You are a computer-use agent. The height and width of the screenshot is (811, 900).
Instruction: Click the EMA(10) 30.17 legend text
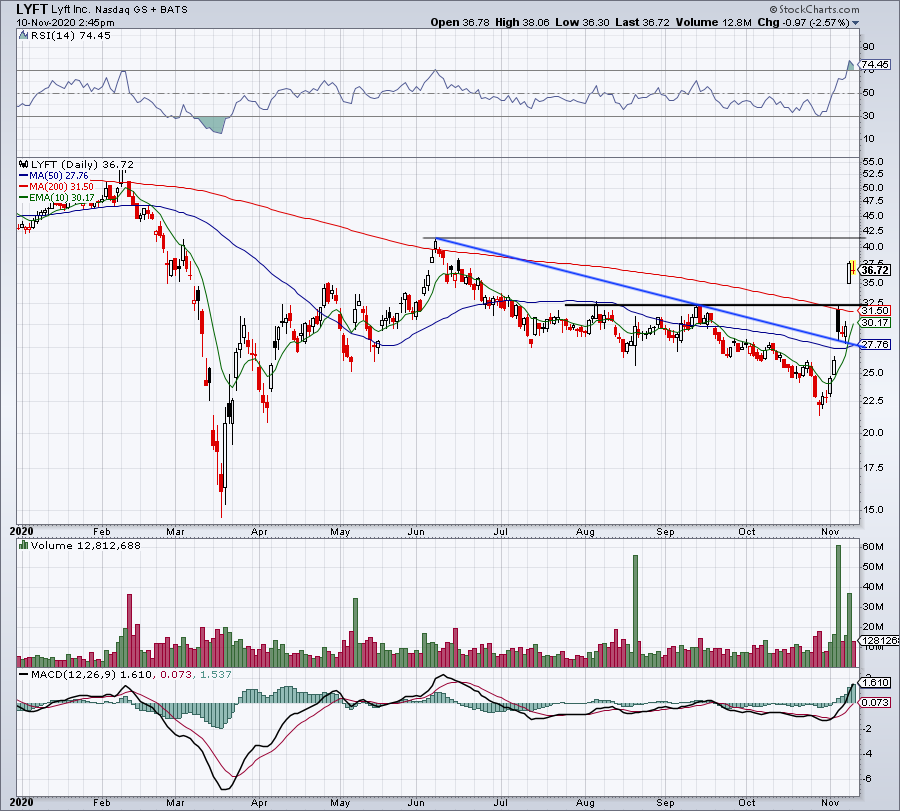tap(61, 198)
